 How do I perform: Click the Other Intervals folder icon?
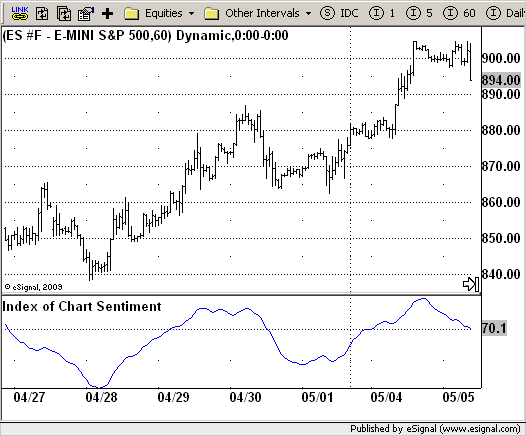[x=212, y=14]
